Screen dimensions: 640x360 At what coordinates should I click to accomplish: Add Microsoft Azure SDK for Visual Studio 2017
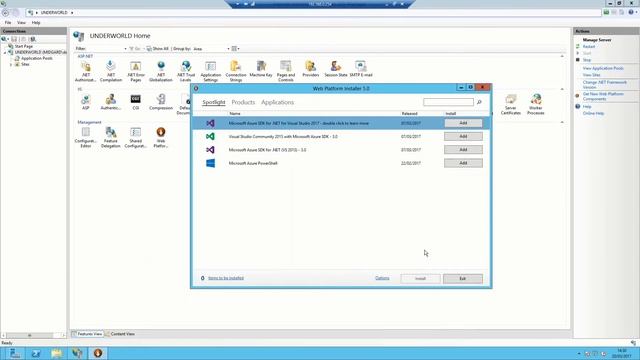(463, 123)
